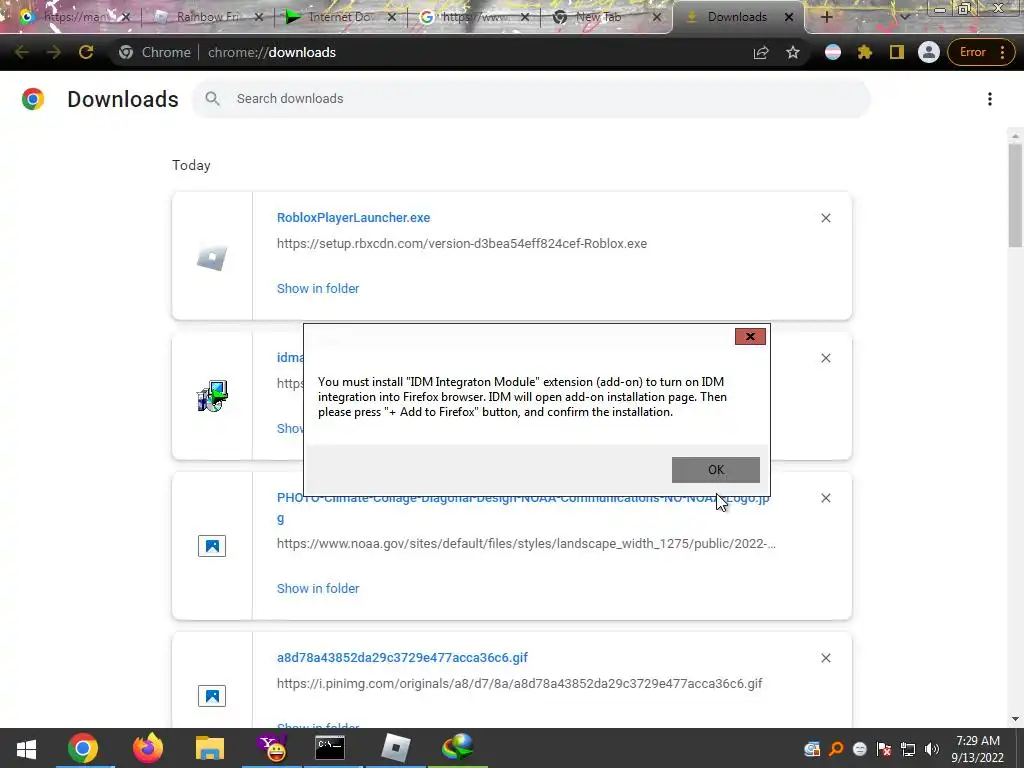The image size is (1024, 768).
Task: Switch to the Internet Do tab
Action: point(340,17)
